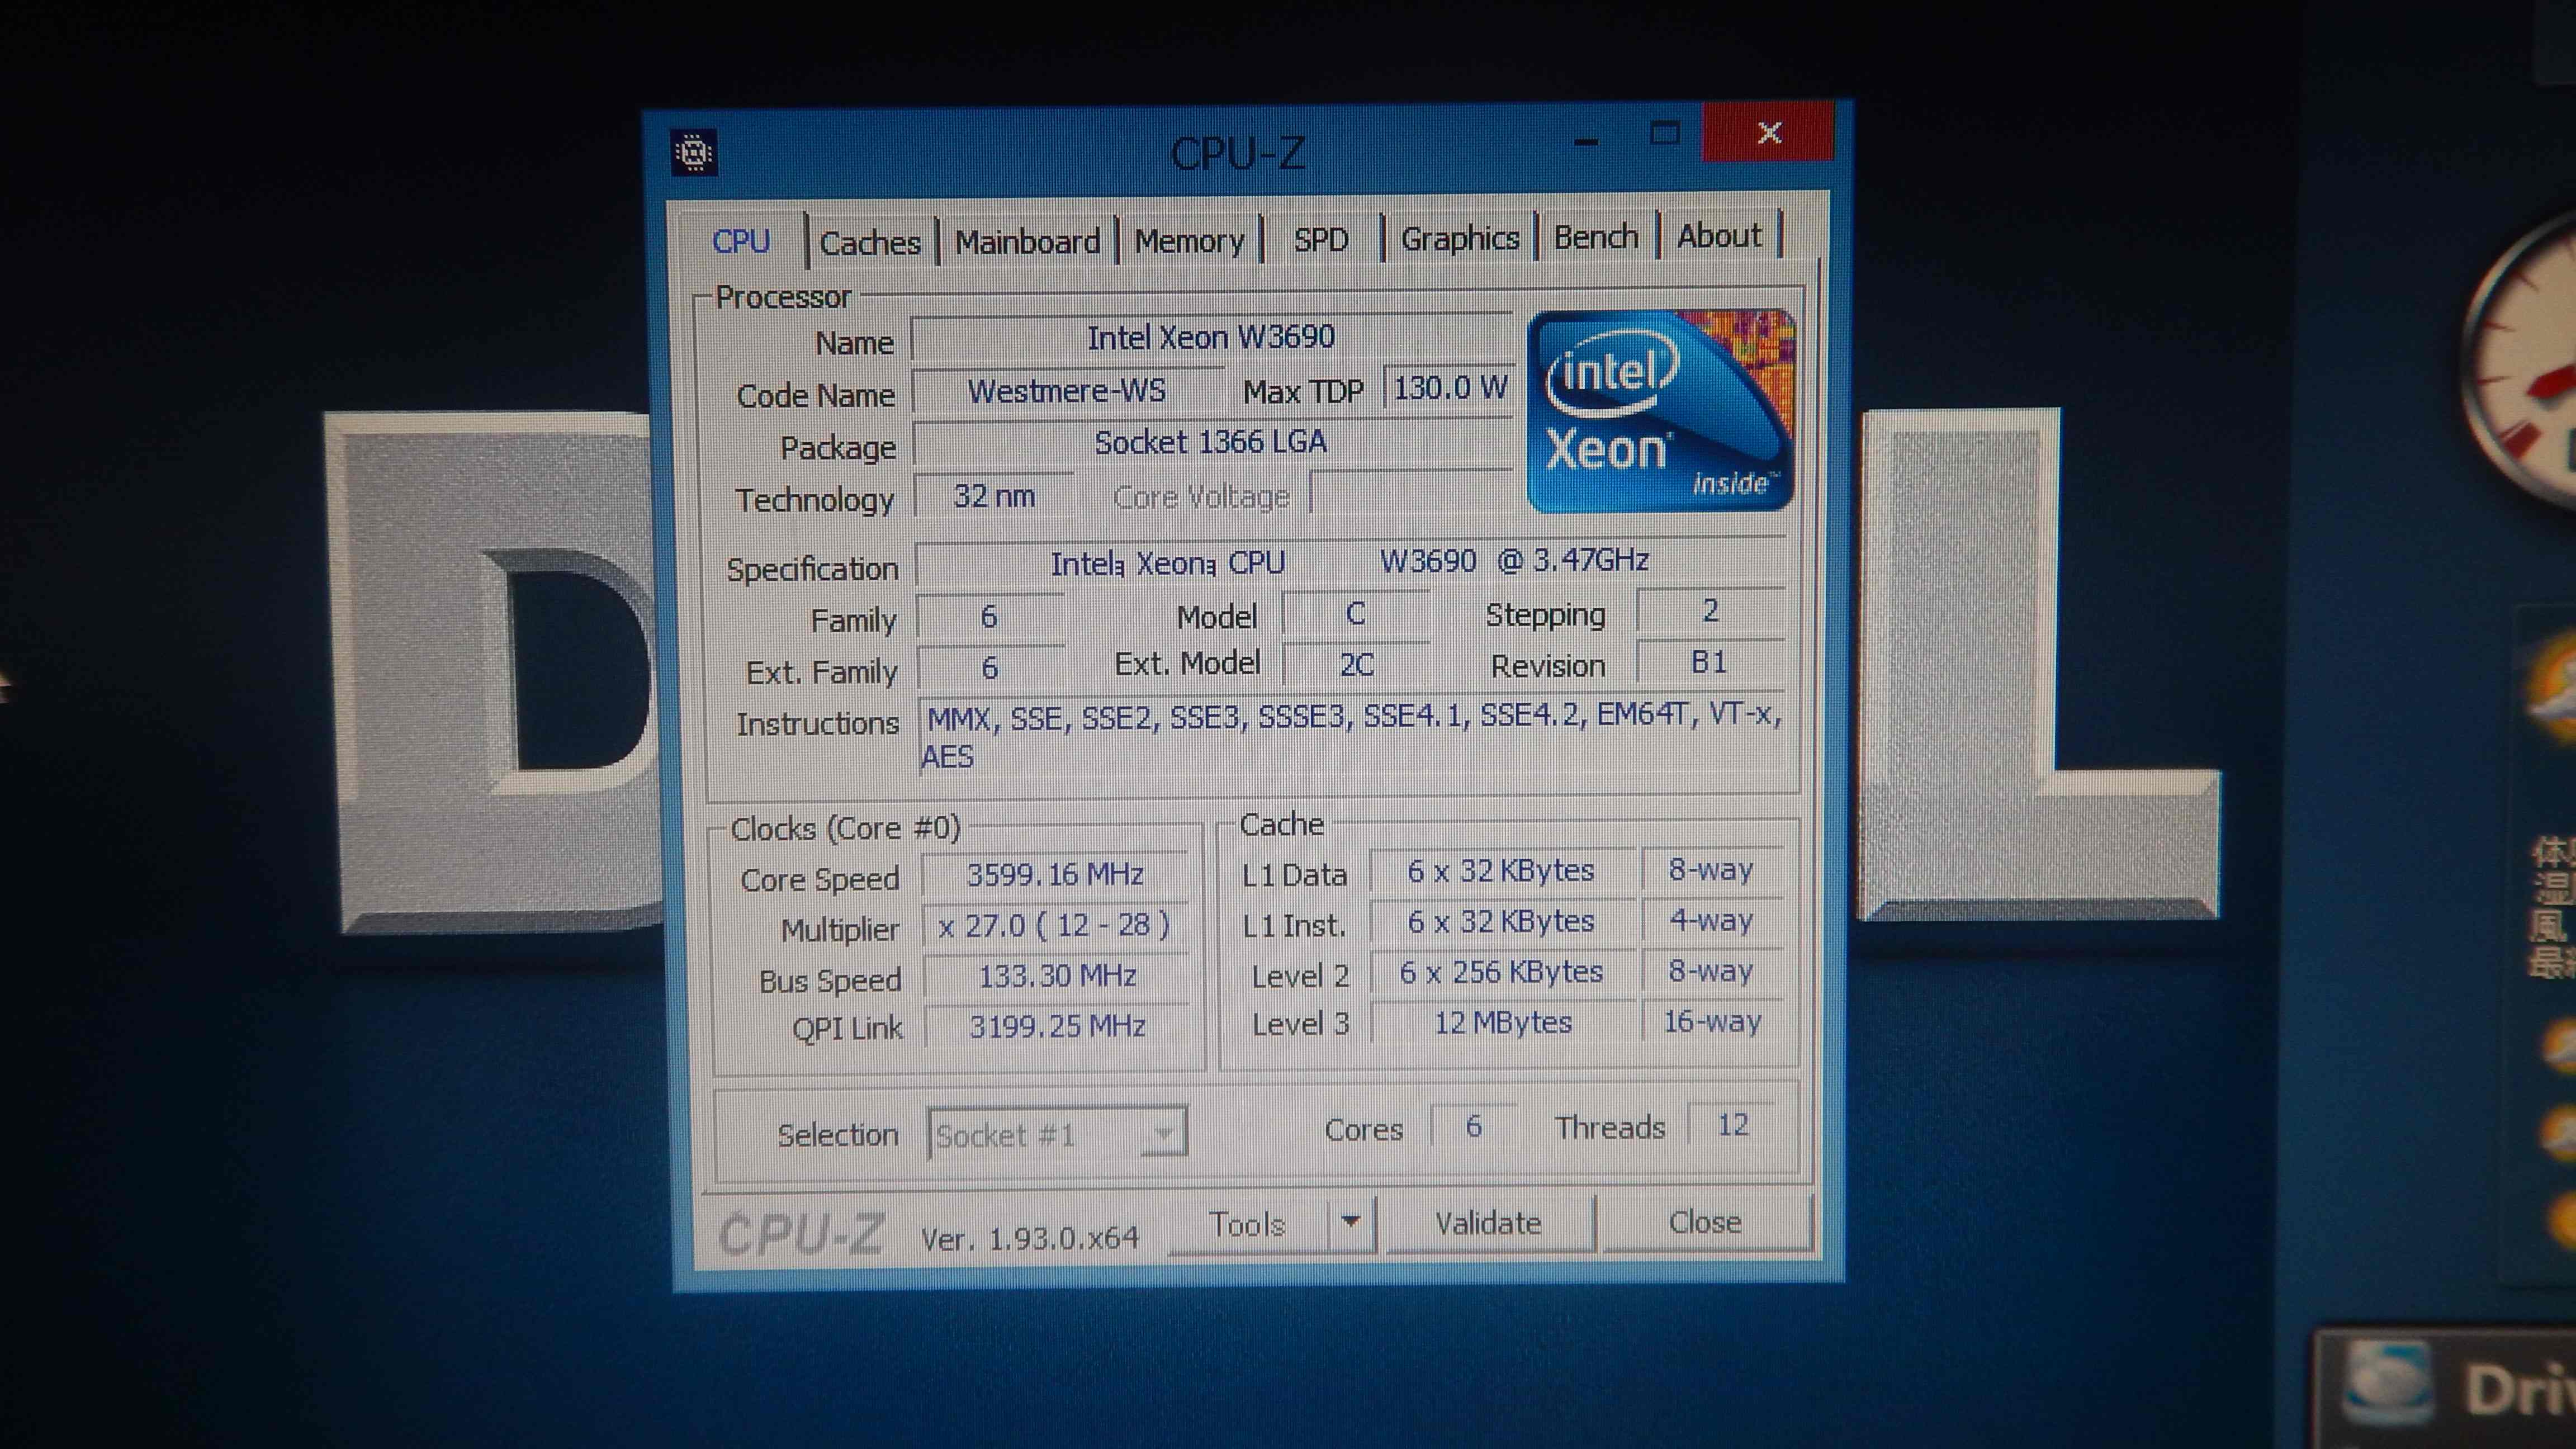Click the Cores value '6'
This screenshot has width=2576, height=1449.
point(1473,1127)
